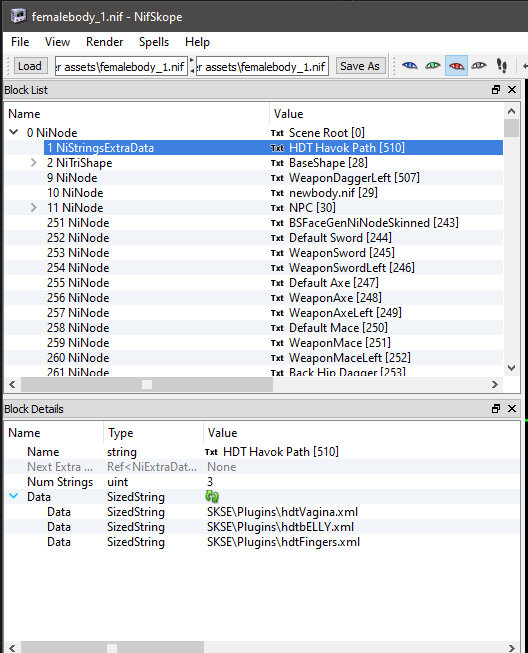Click the Txt icon beside Default Axe
The width and height of the screenshot is (528, 653).
[277, 283]
